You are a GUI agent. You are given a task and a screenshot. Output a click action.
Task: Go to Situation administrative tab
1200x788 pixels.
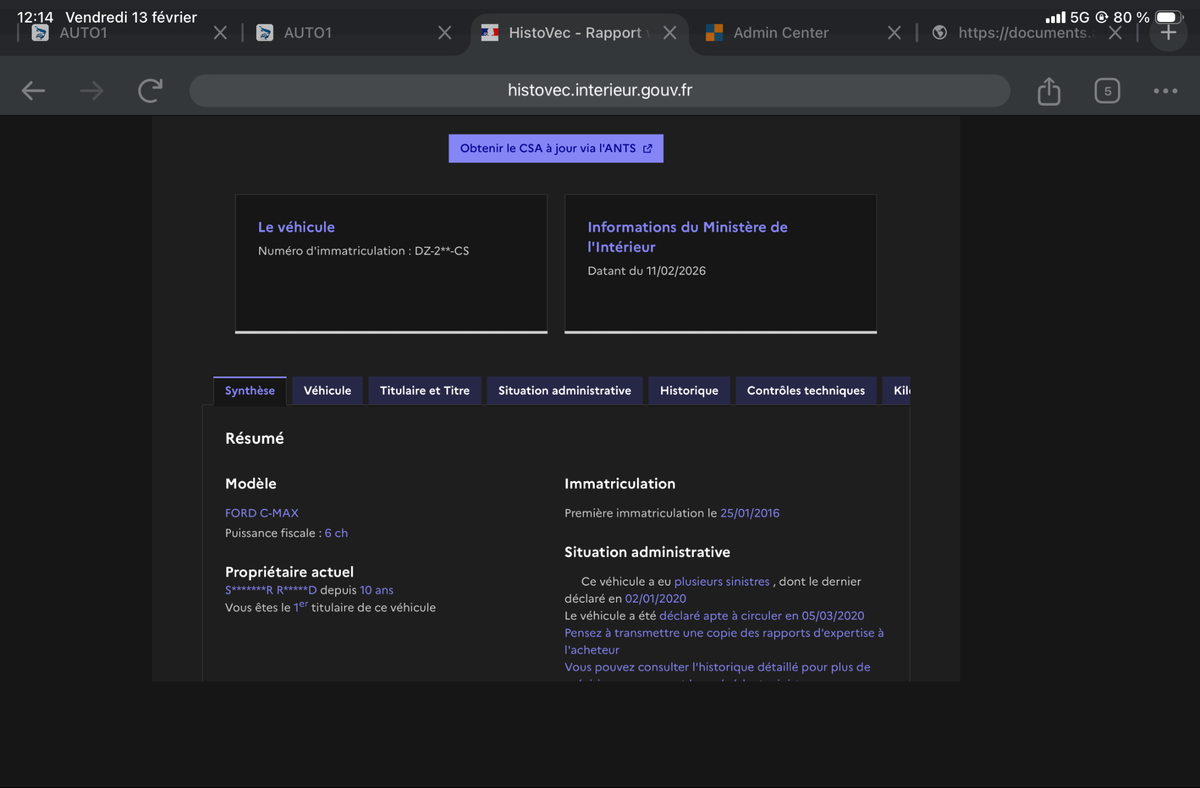click(x=564, y=391)
